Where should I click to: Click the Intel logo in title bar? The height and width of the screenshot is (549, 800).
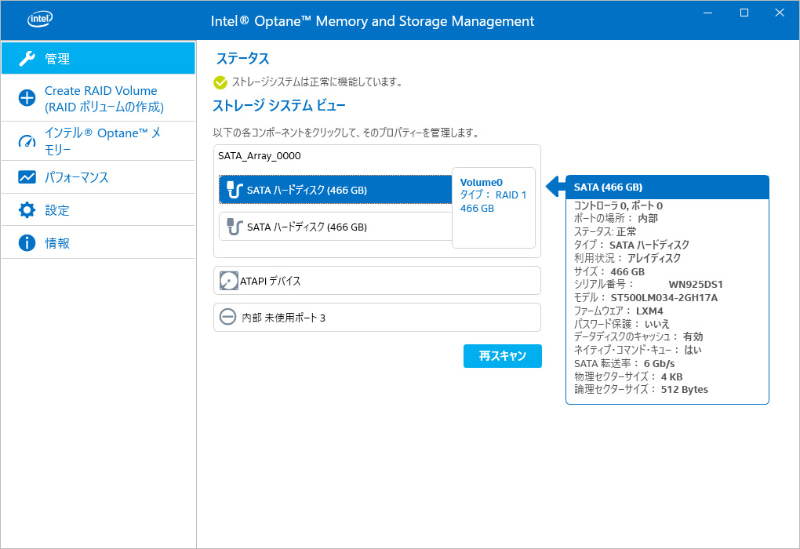point(40,19)
